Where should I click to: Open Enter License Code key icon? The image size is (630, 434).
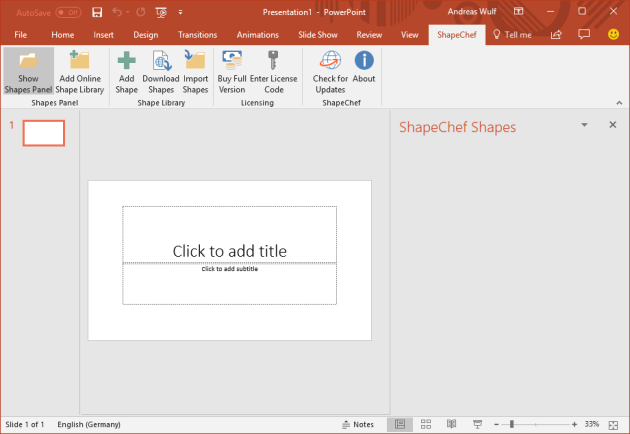point(273,60)
